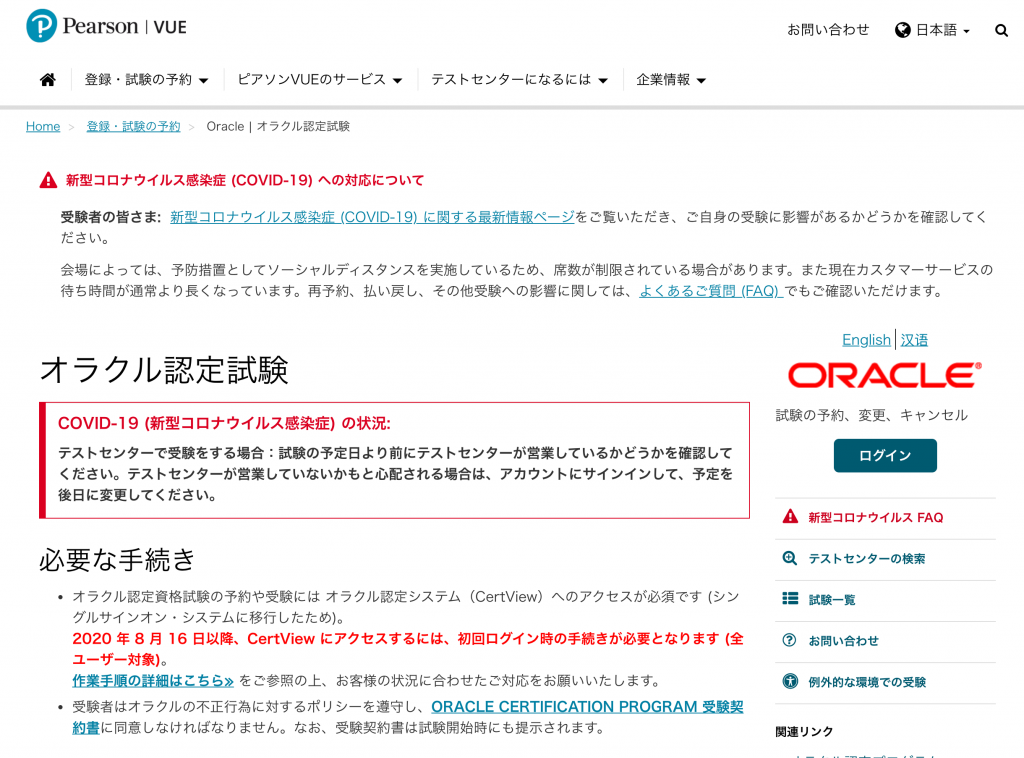Open ORACLE CERTIFICATION PROGRAM 受験契約書 link
Viewport: 1024px width, 758px height.
pos(587,706)
